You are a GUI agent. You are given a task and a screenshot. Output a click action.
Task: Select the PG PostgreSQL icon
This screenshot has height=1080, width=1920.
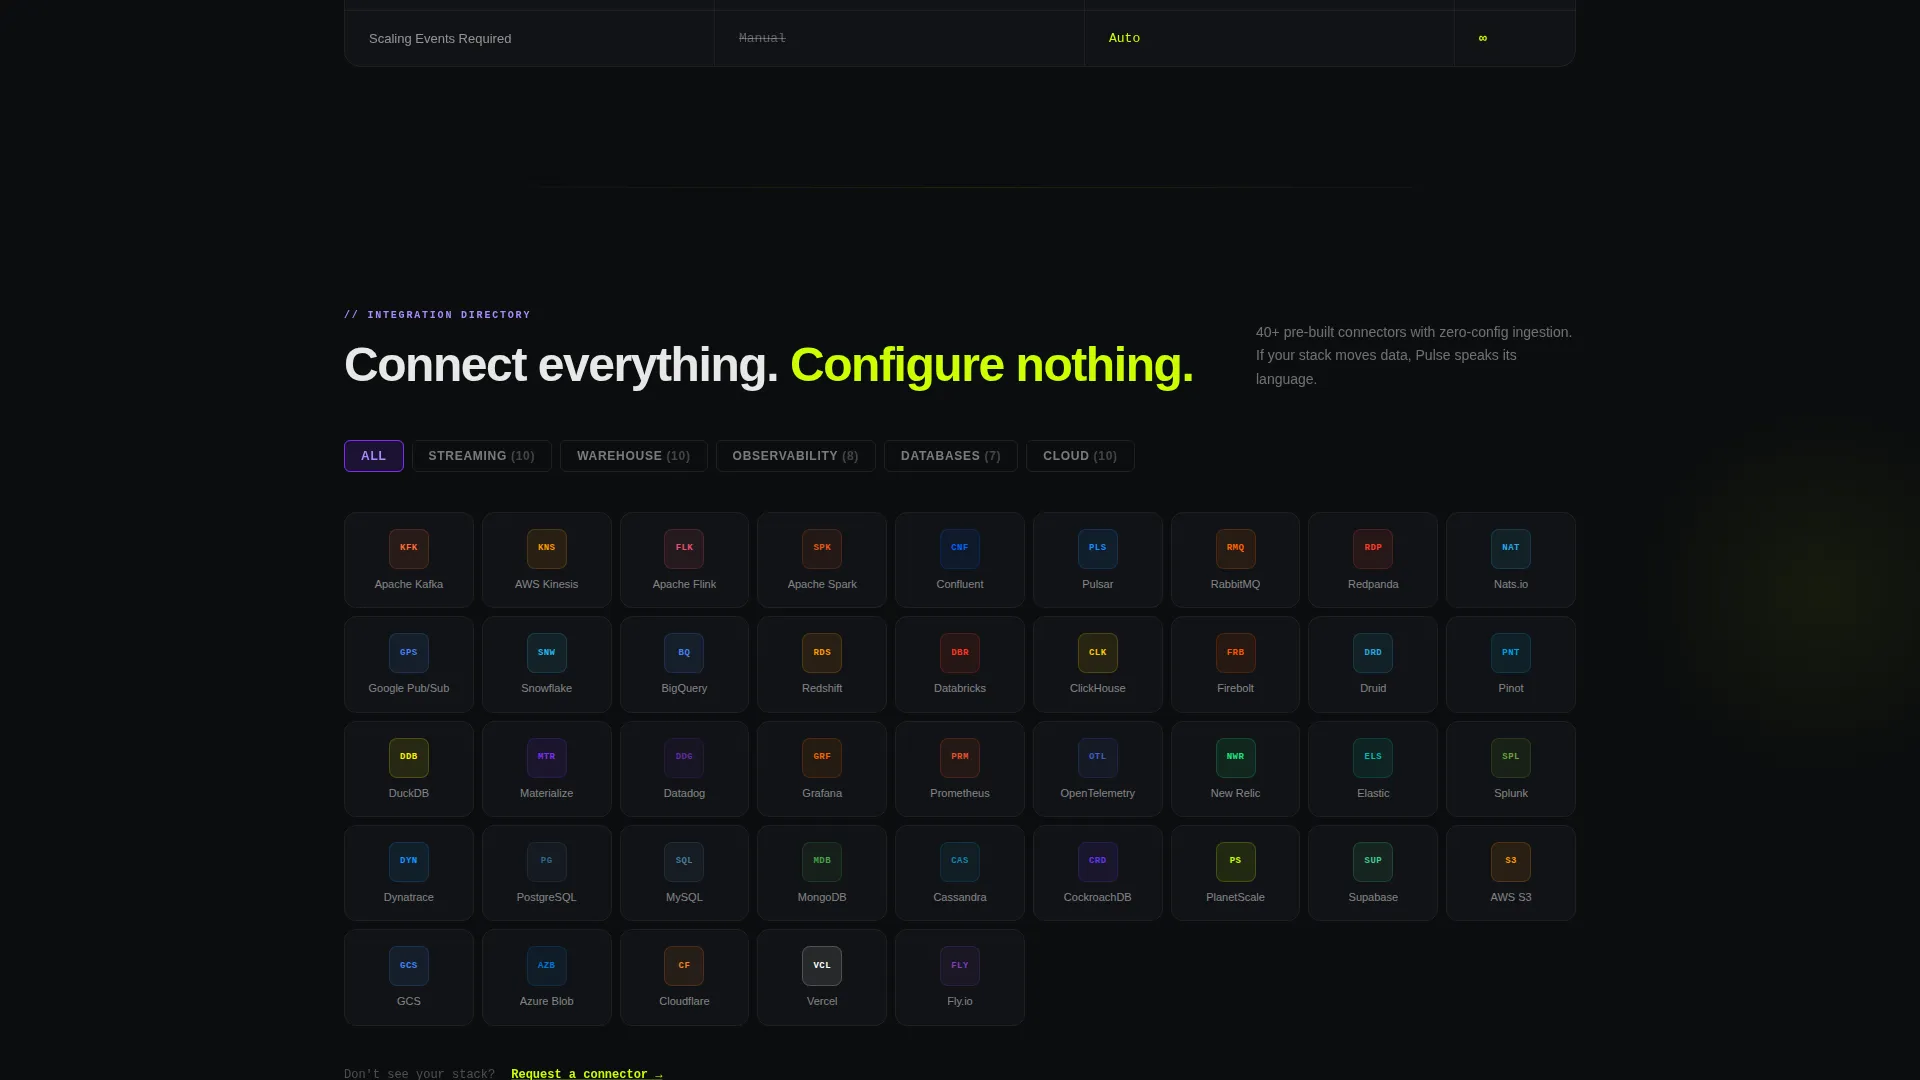coord(546,861)
